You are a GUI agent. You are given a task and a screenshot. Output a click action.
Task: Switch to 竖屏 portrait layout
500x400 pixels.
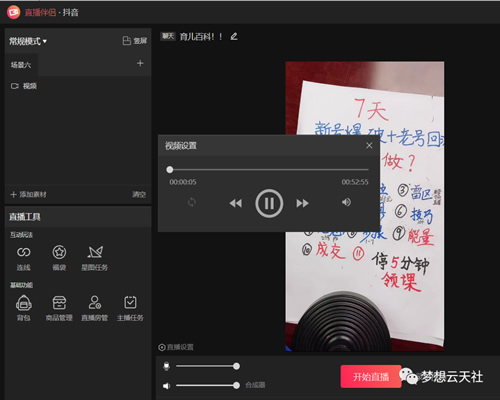pos(135,41)
